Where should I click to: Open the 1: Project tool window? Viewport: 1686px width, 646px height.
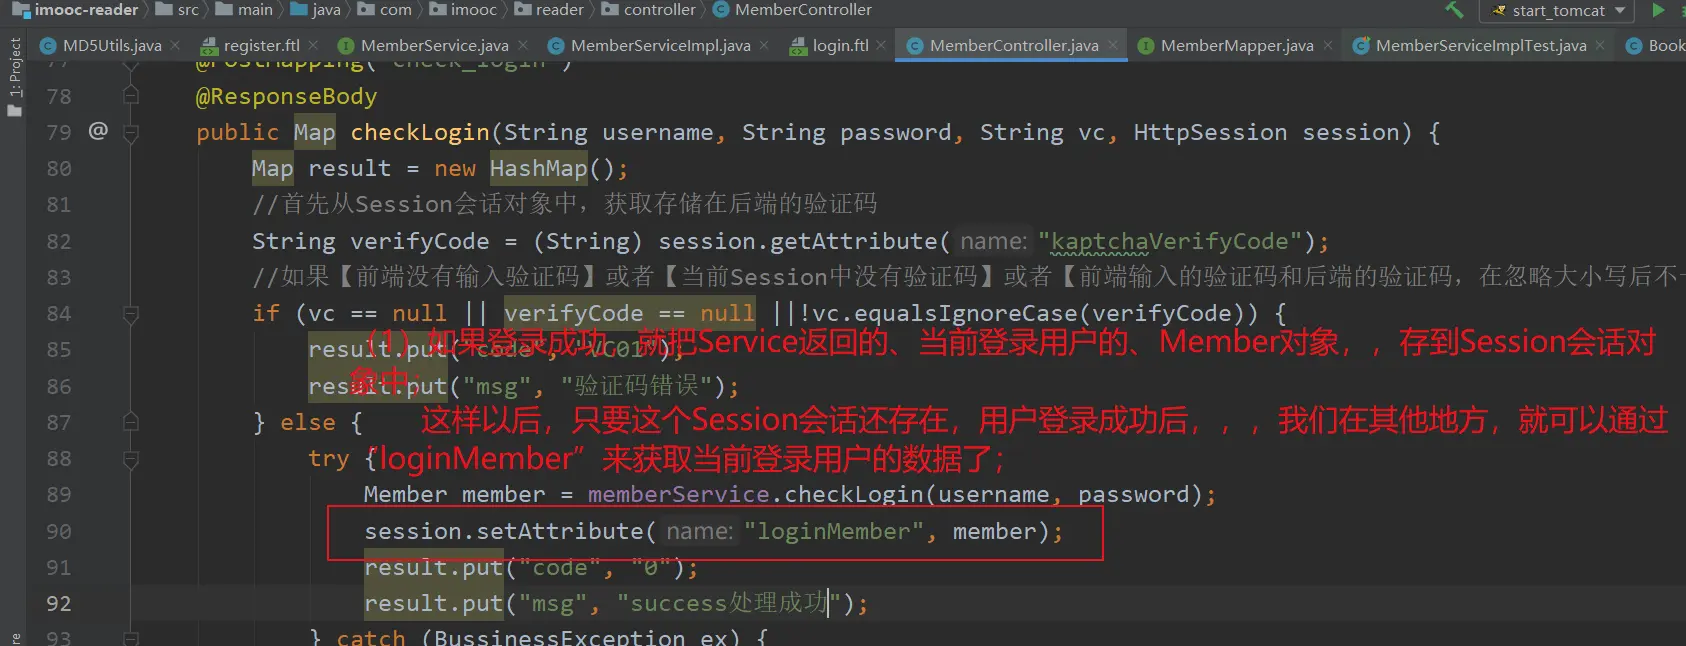(14, 77)
